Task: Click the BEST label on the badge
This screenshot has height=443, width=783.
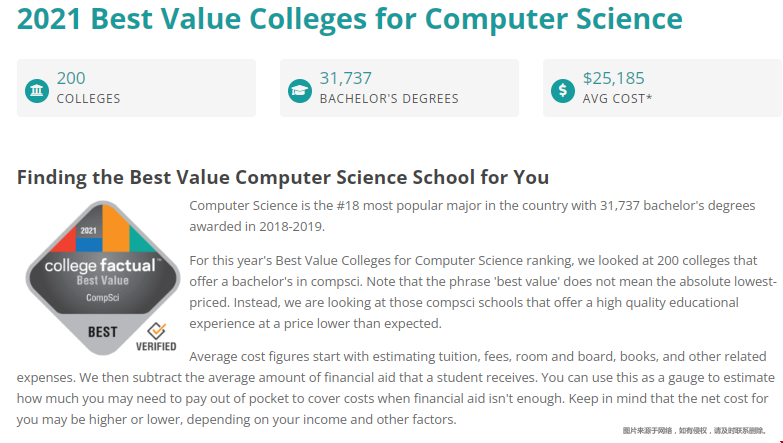Action: (102, 332)
